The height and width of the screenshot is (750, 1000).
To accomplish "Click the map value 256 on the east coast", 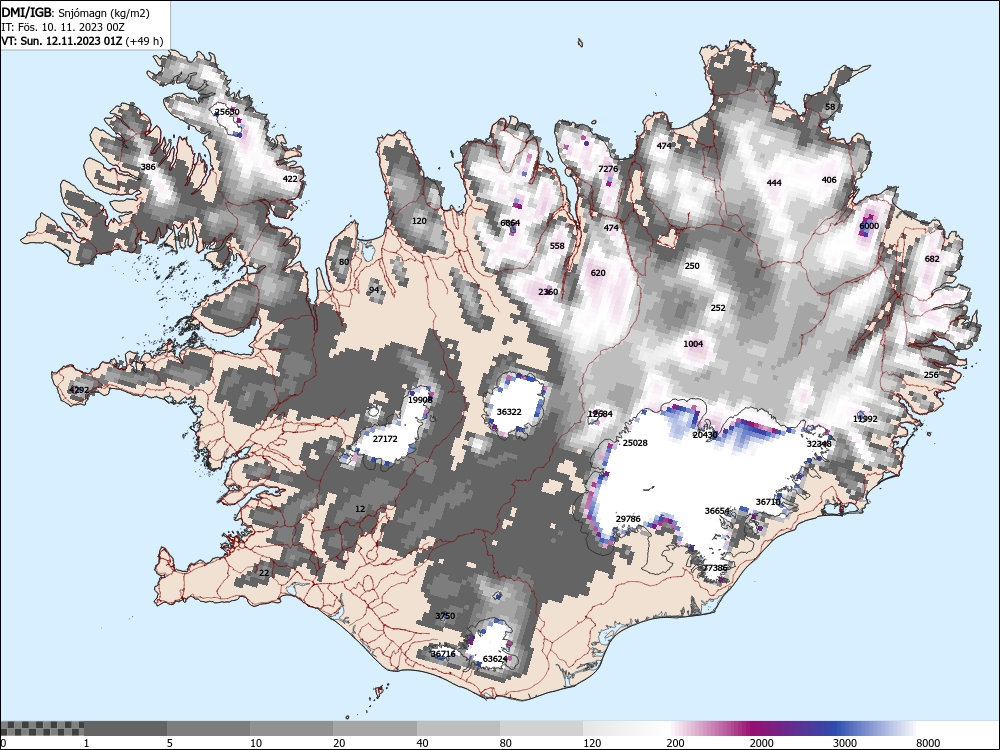I will coord(931,375).
